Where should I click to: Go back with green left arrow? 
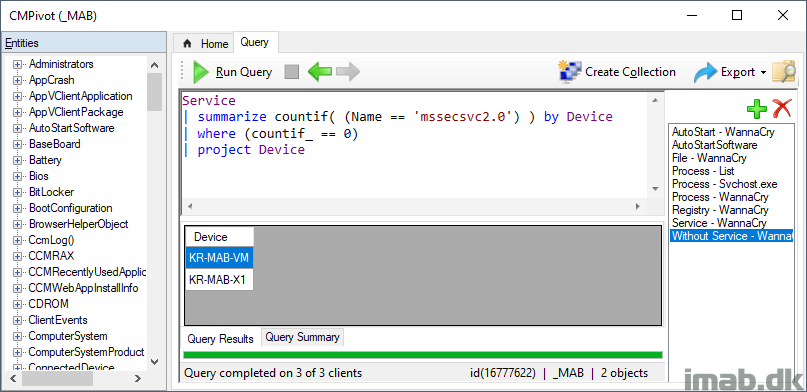[320, 72]
